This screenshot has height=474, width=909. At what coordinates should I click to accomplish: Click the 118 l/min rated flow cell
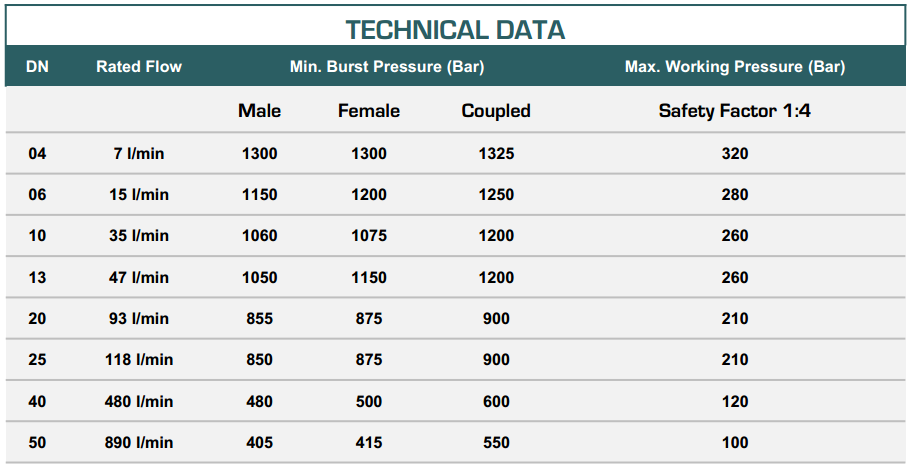coord(139,360)
